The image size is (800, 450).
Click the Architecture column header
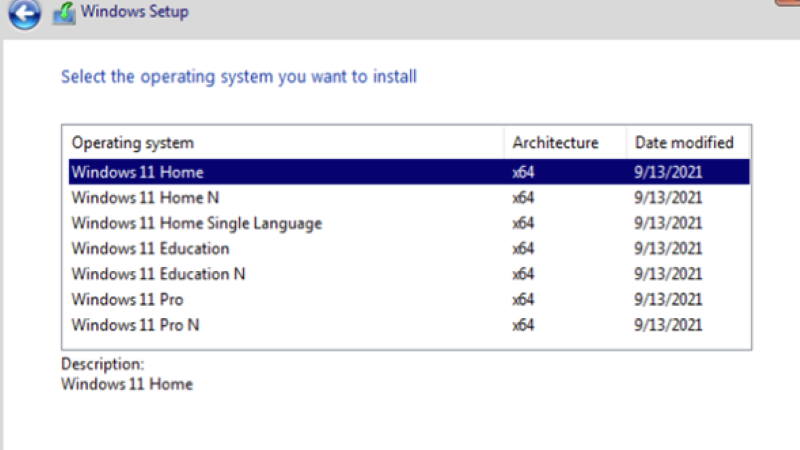565,142
